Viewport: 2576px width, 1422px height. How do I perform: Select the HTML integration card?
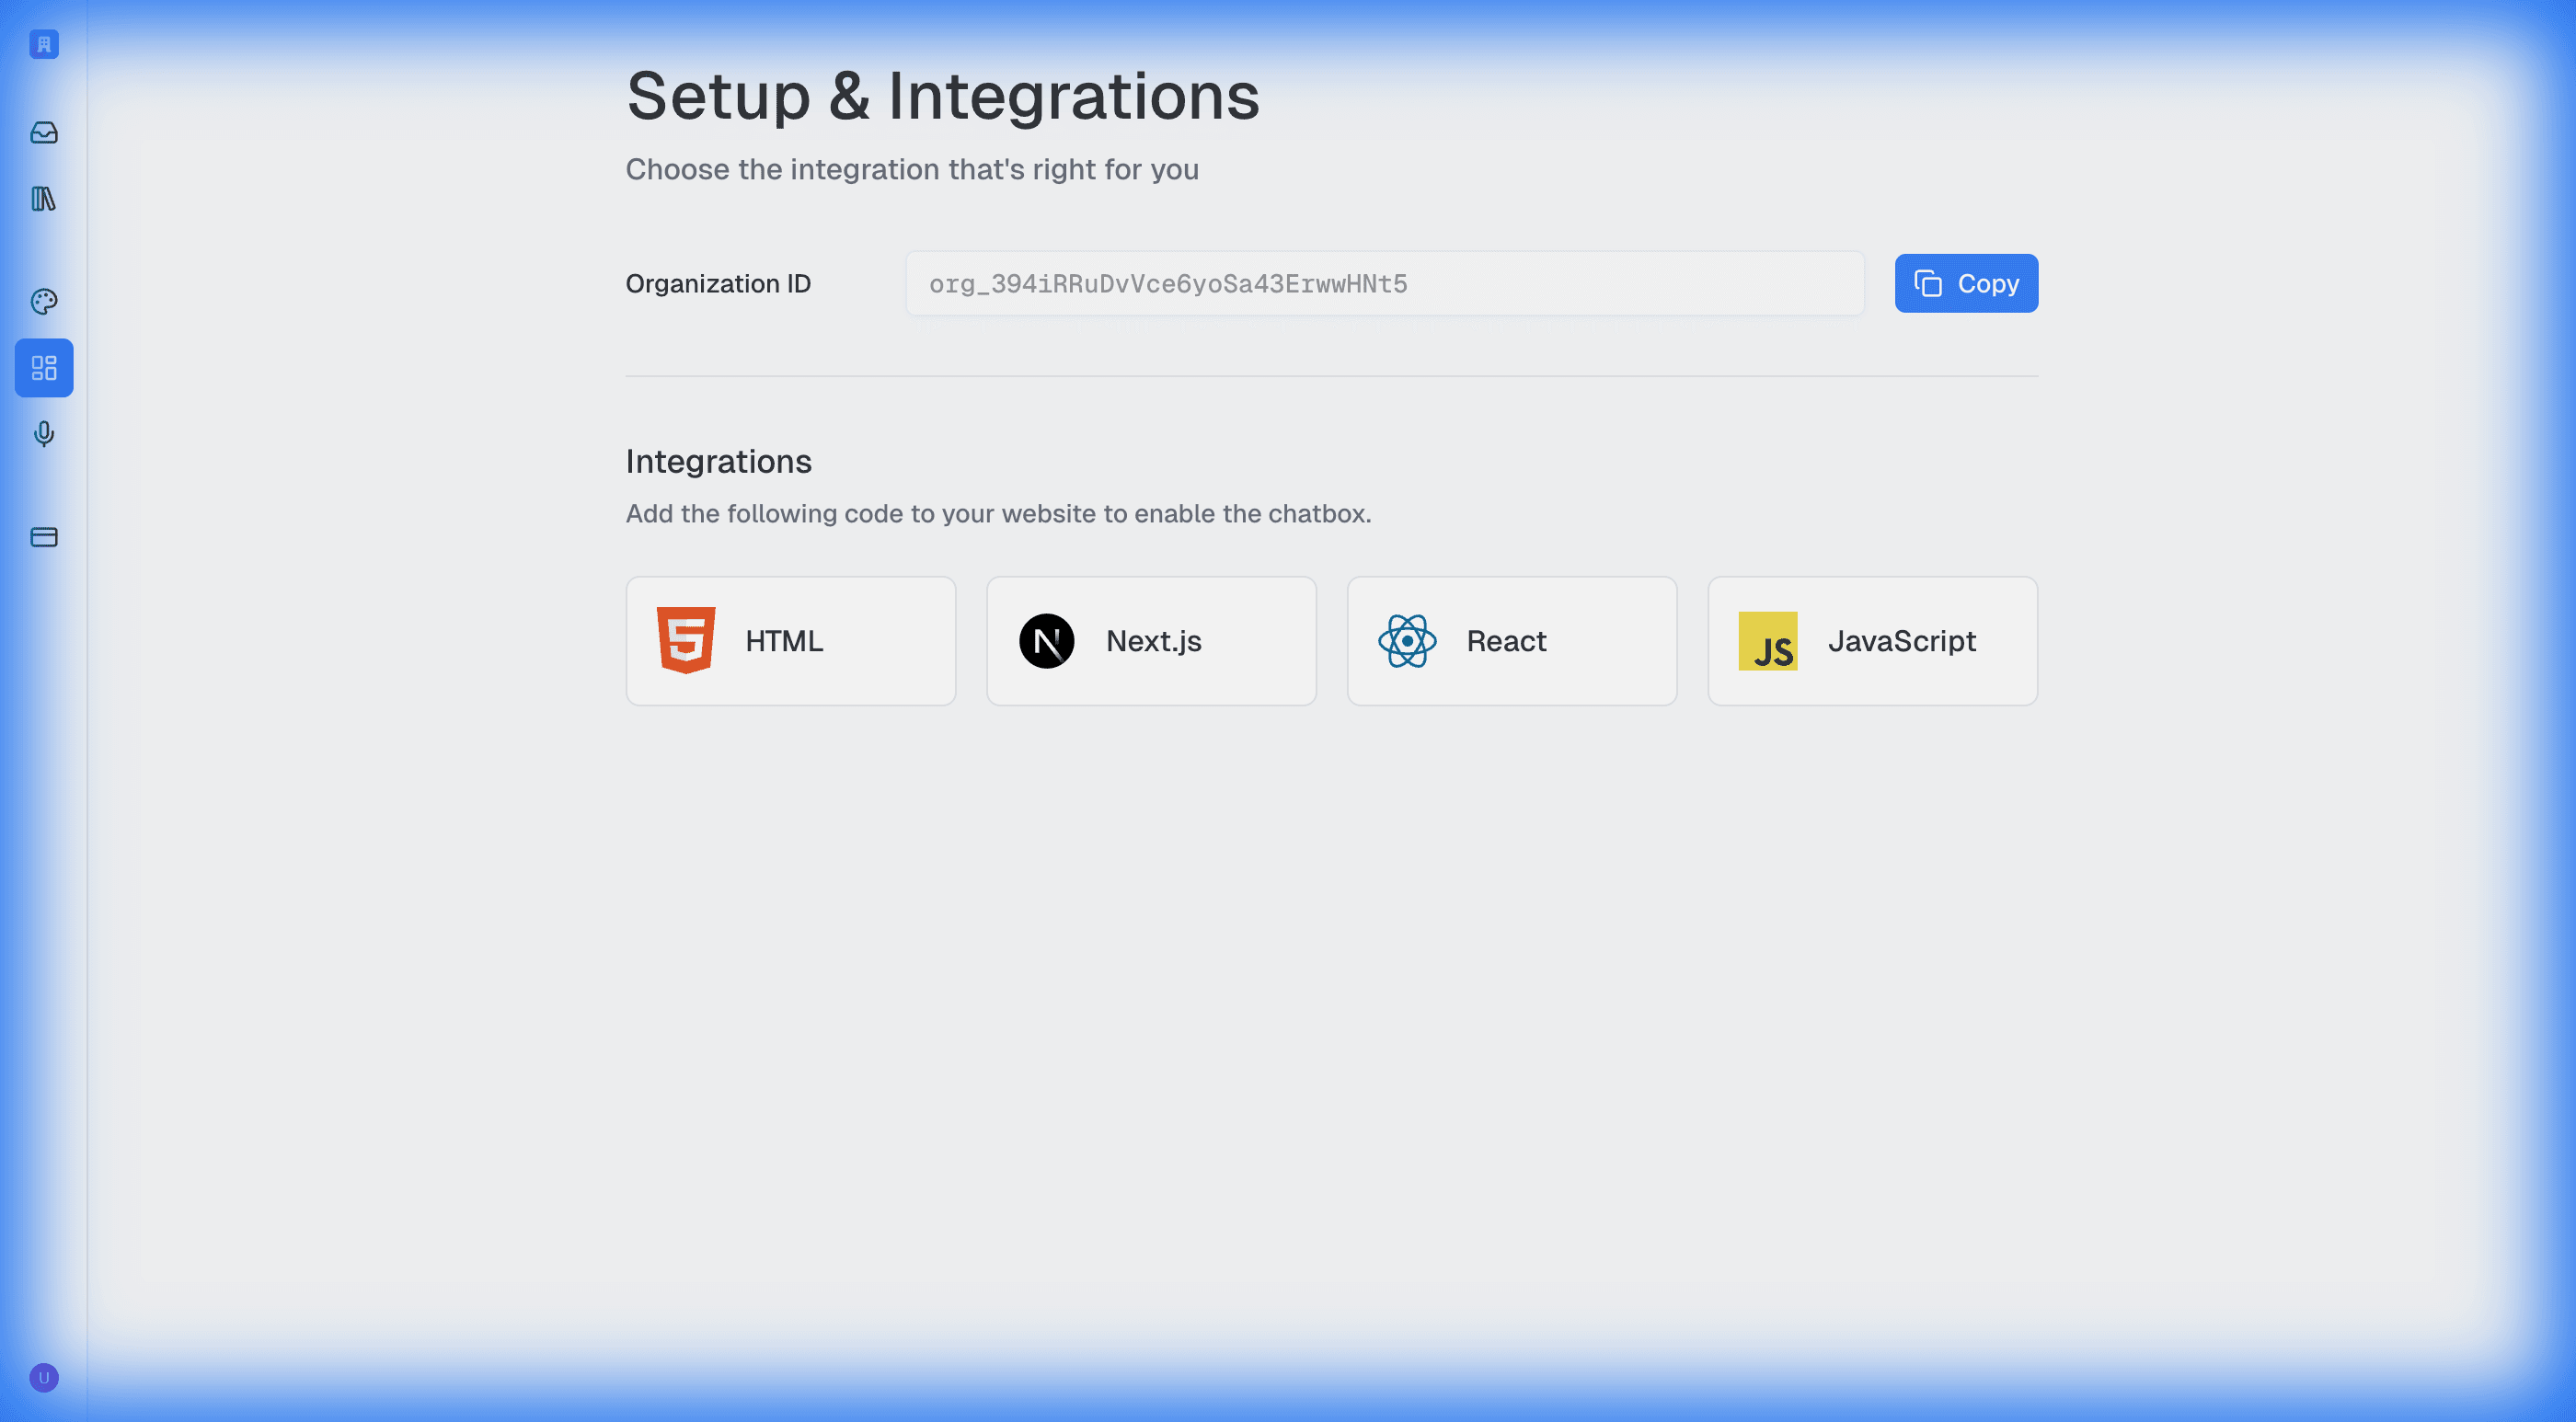790,641
